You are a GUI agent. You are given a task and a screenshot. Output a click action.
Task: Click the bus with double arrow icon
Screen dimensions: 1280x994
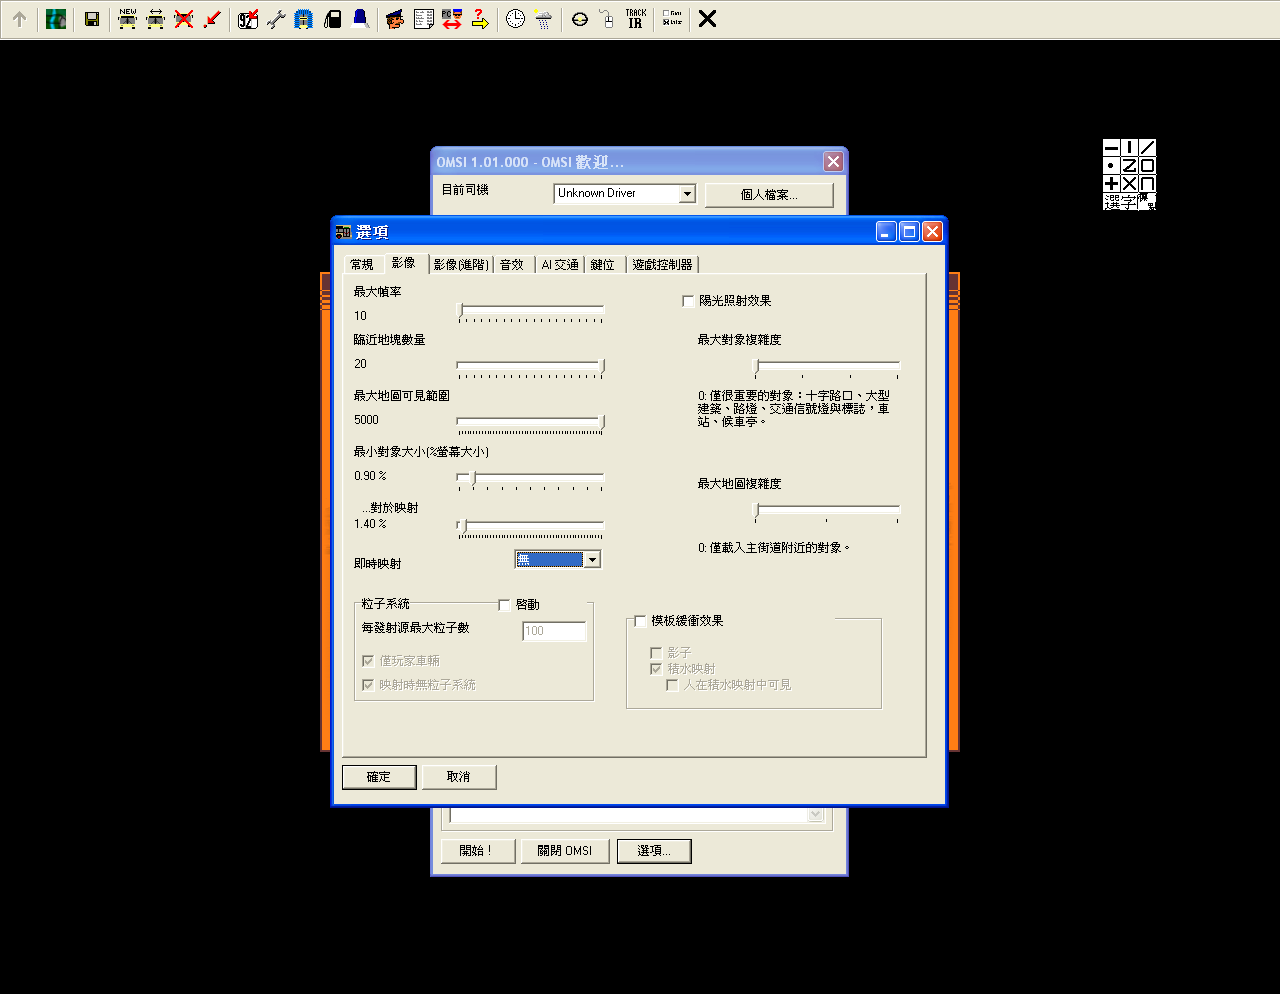156,19
